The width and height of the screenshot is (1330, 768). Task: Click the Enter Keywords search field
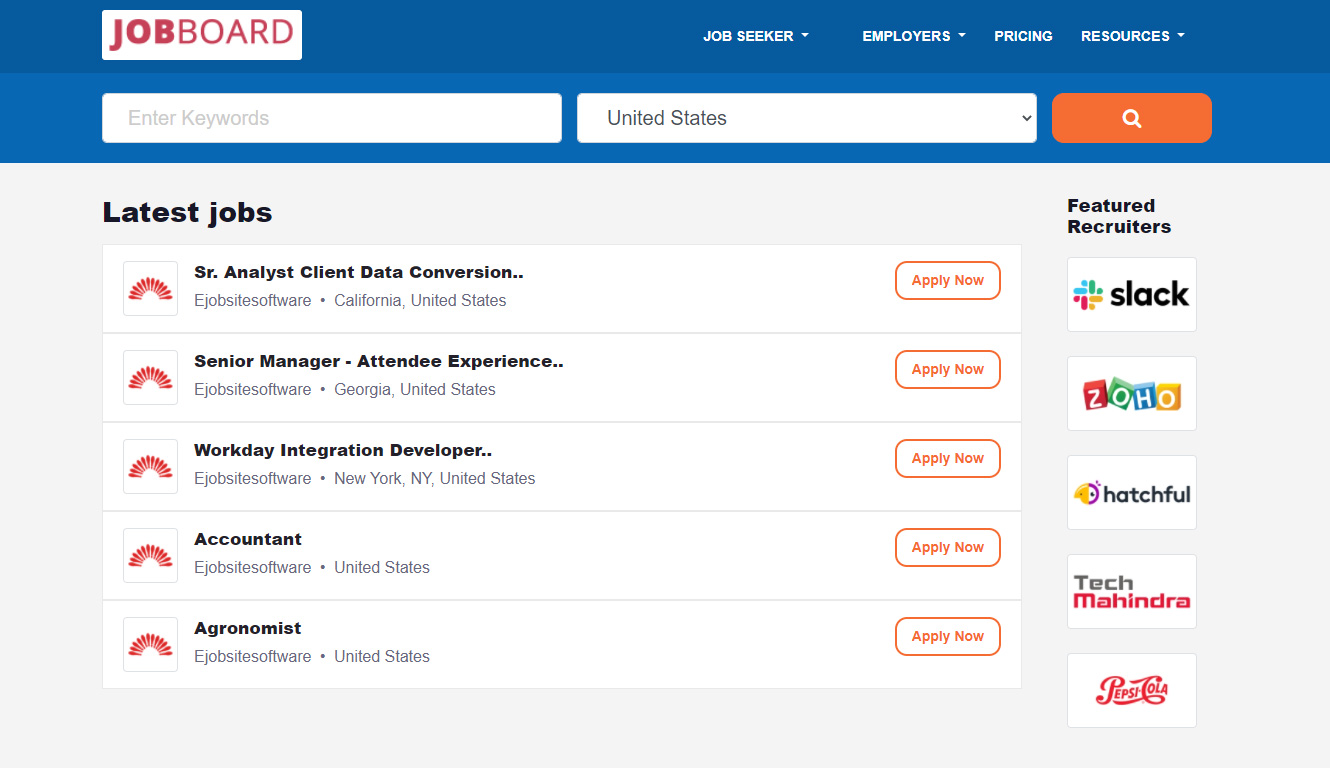pyautogui.click(x=331, y=117)
